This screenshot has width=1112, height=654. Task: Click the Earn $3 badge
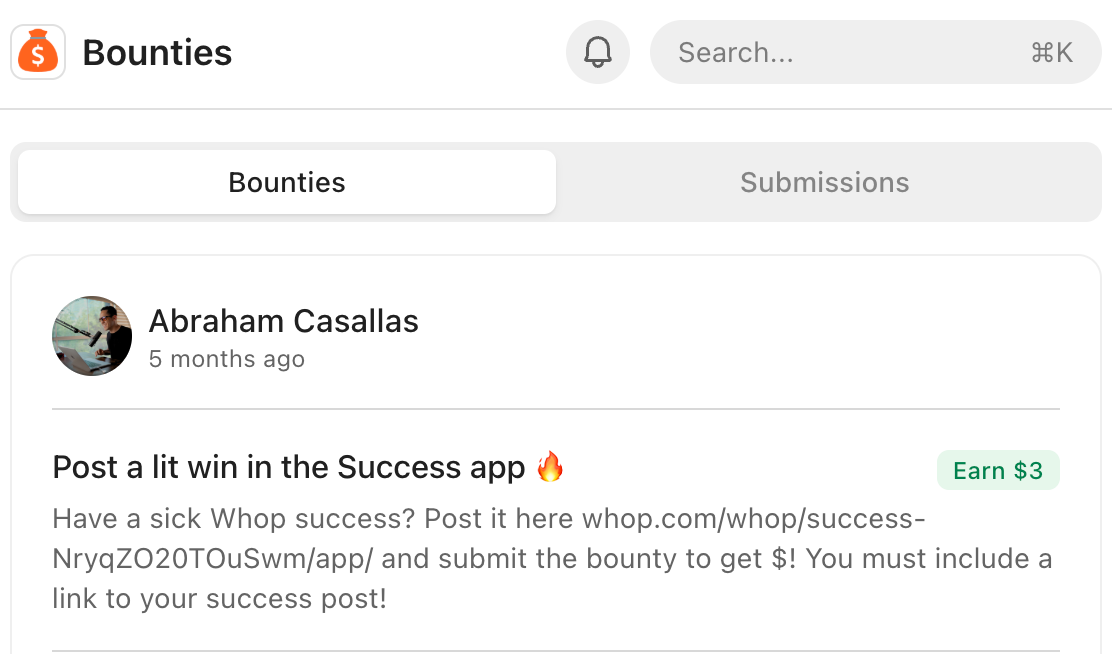click(x=997, y=471)
